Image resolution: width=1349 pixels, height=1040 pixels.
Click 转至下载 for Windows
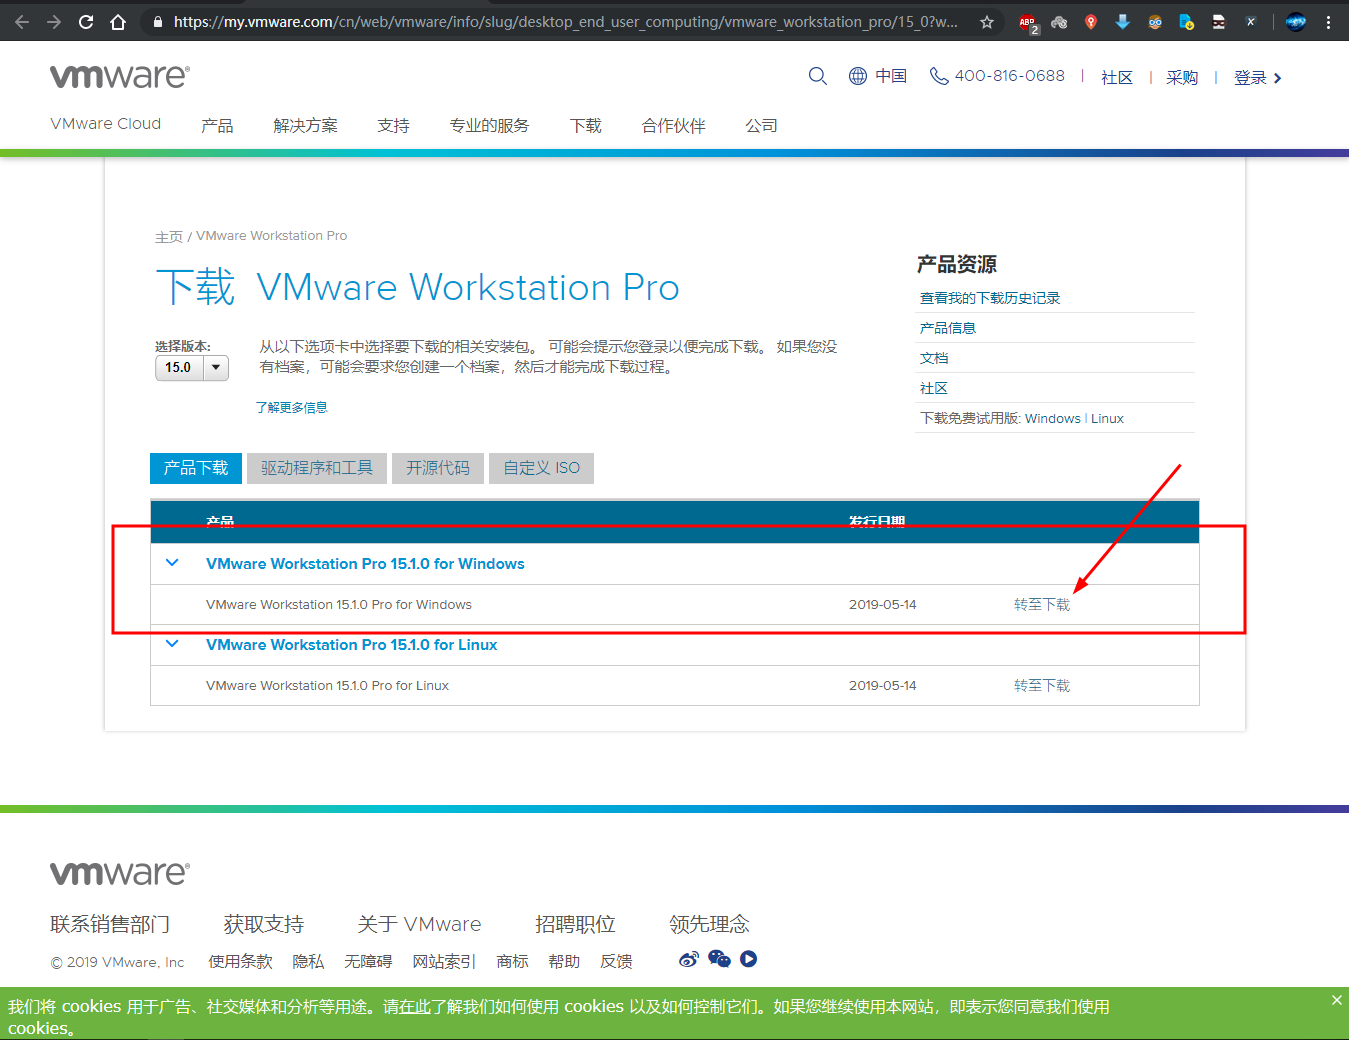[1042, 604]
